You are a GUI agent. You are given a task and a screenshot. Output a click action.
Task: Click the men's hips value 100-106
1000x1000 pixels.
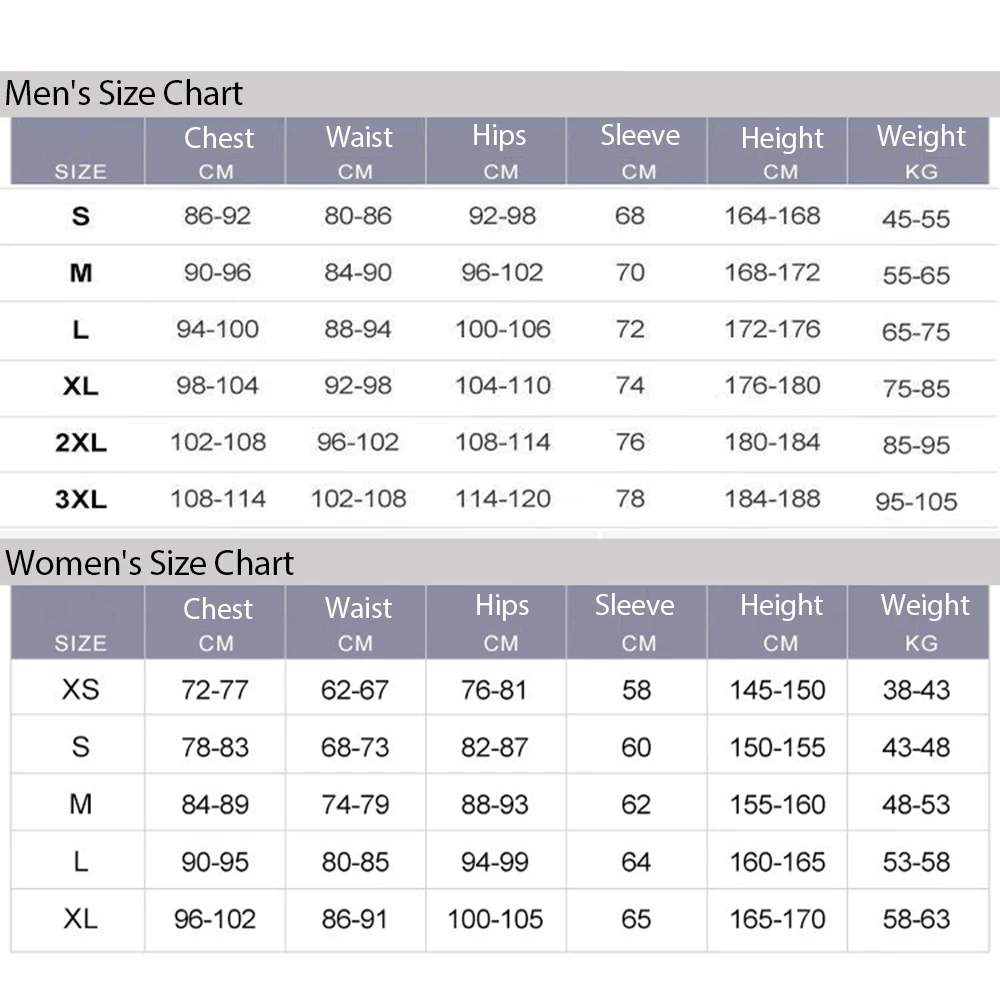pos(503,329)
